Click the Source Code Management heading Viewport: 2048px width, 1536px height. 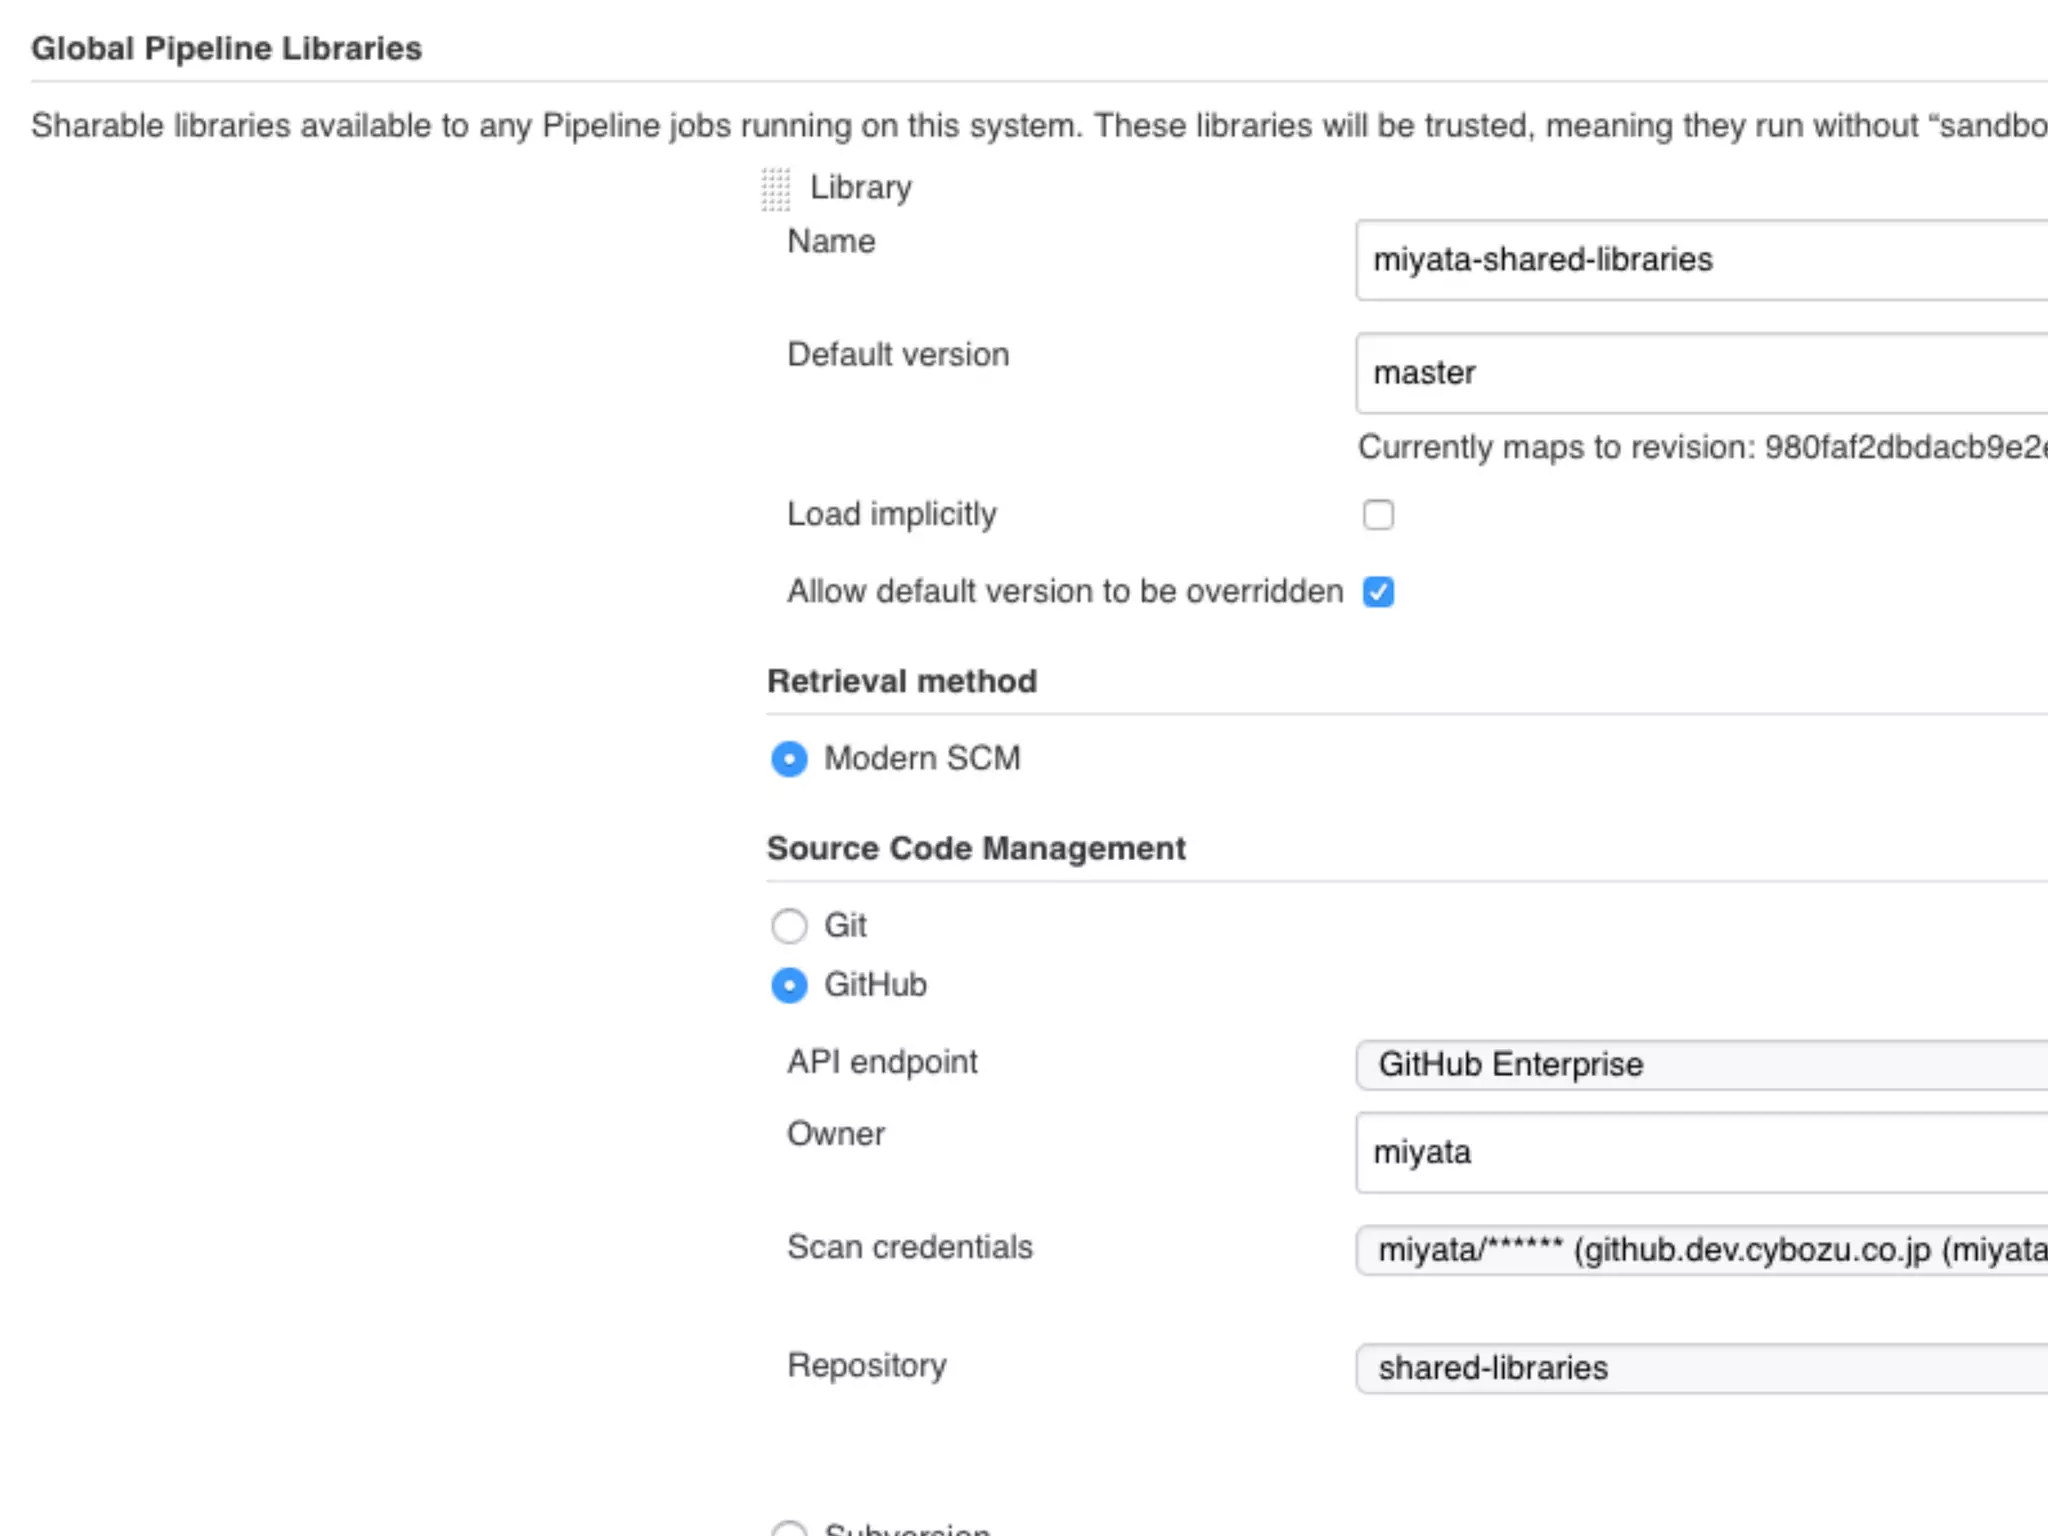coord(975,849)
